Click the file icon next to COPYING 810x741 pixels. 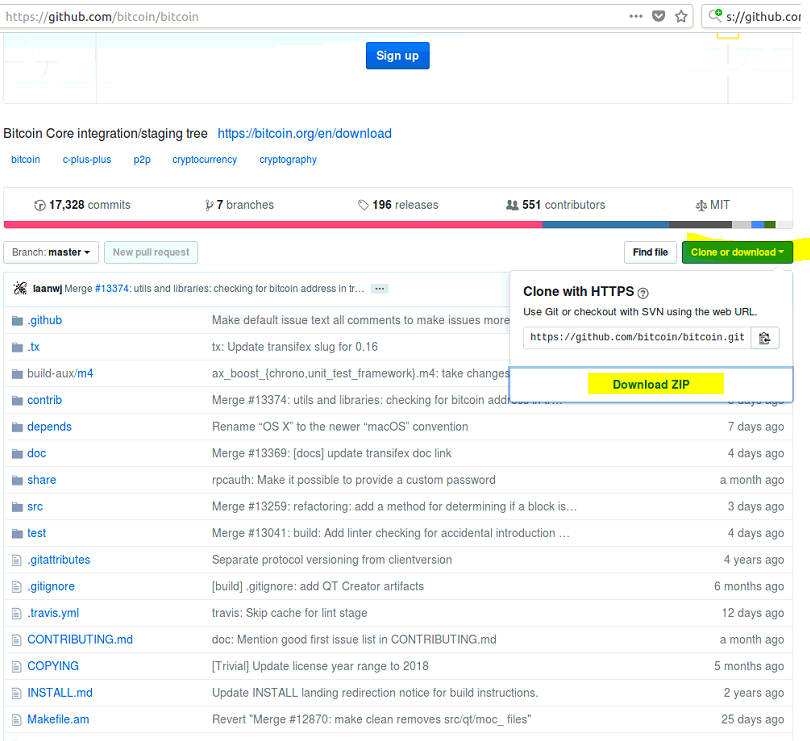pos(17,666)
